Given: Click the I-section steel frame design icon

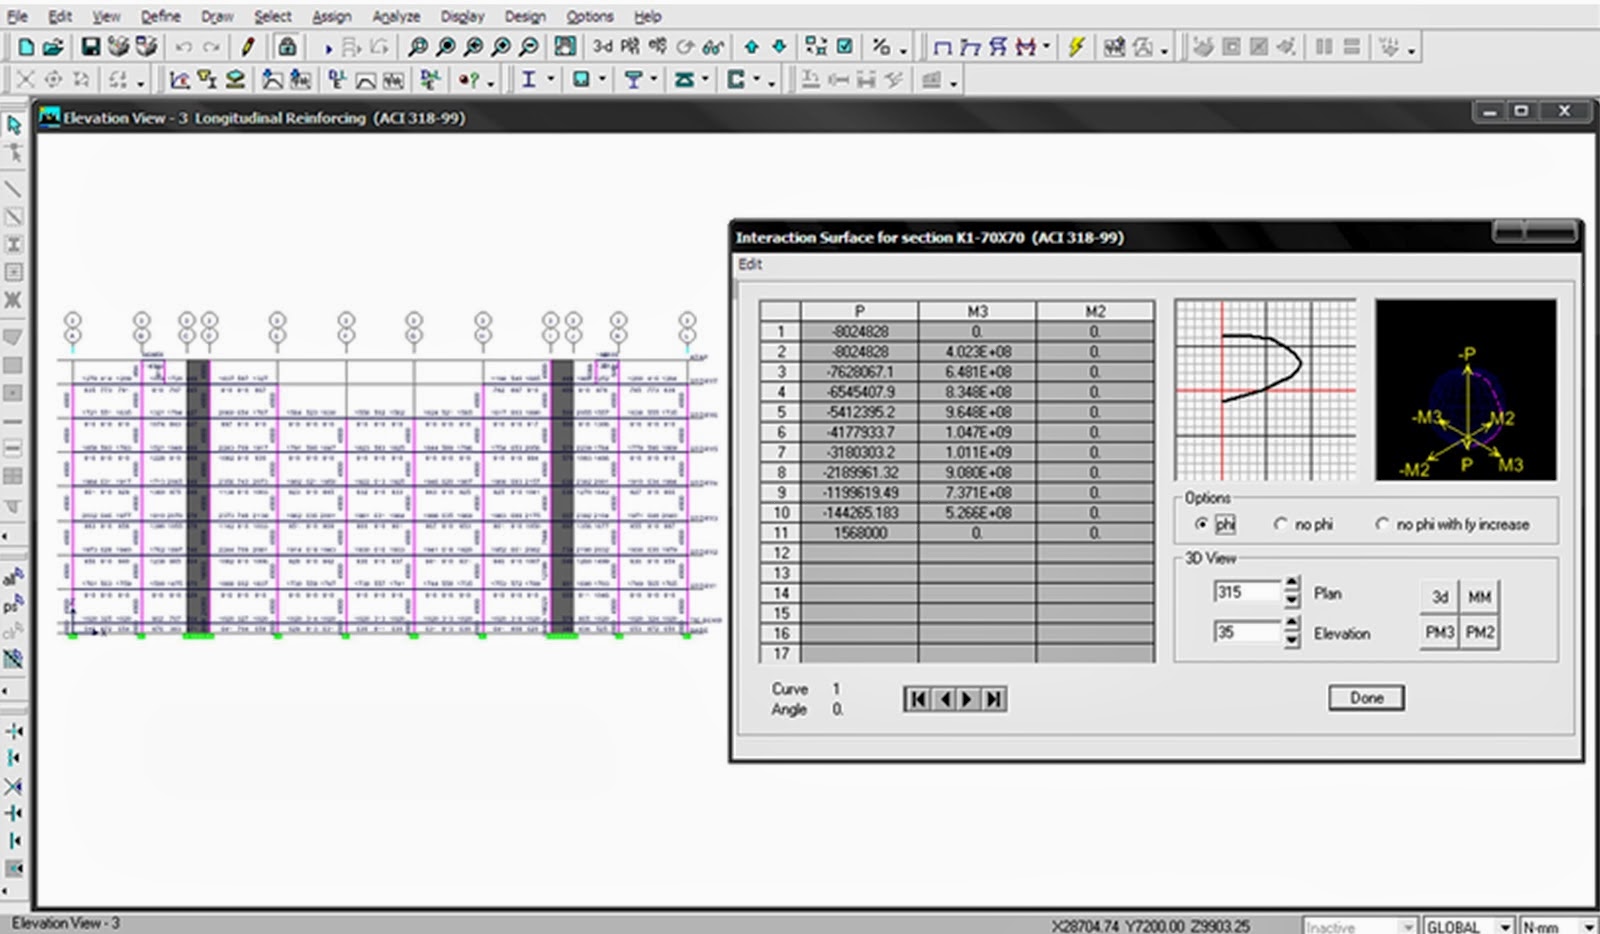Looking at the screenshot, I should point(528,80).
